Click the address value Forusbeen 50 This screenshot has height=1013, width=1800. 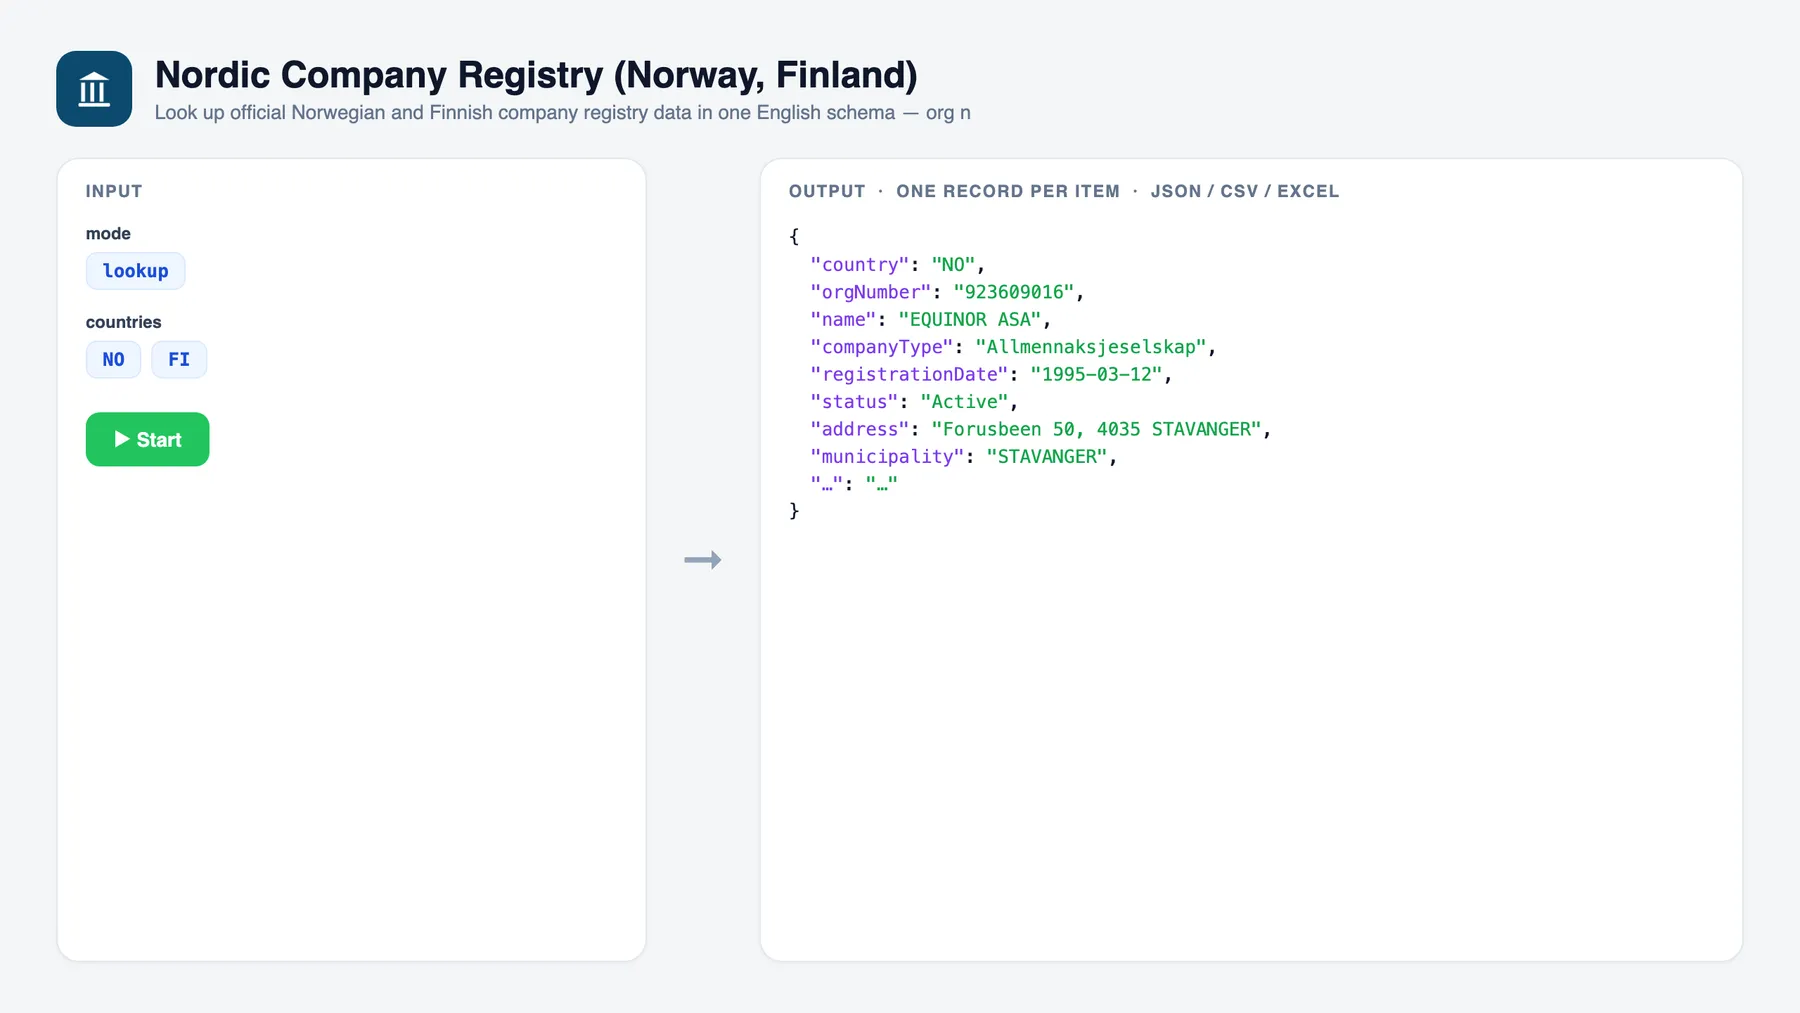tap(1096, 430)
